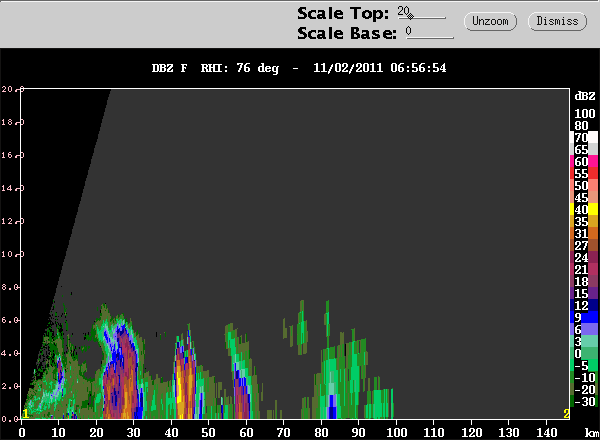Click the dBZ legend heading

(585, 96)
